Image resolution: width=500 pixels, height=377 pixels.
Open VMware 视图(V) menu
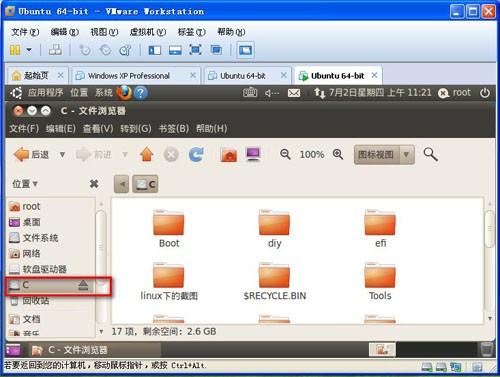(x=104, y=32)
